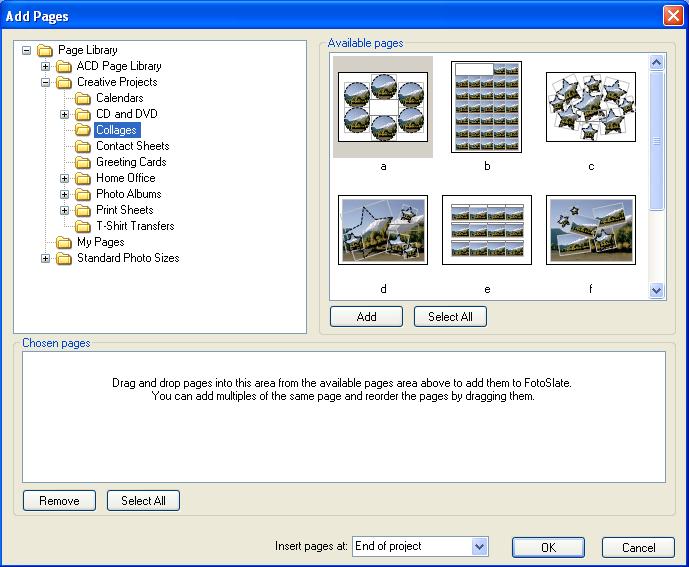The width and height of the screenshot is (689, 567).
Task: Expand the Print Sheets folder
Action: 65,210
